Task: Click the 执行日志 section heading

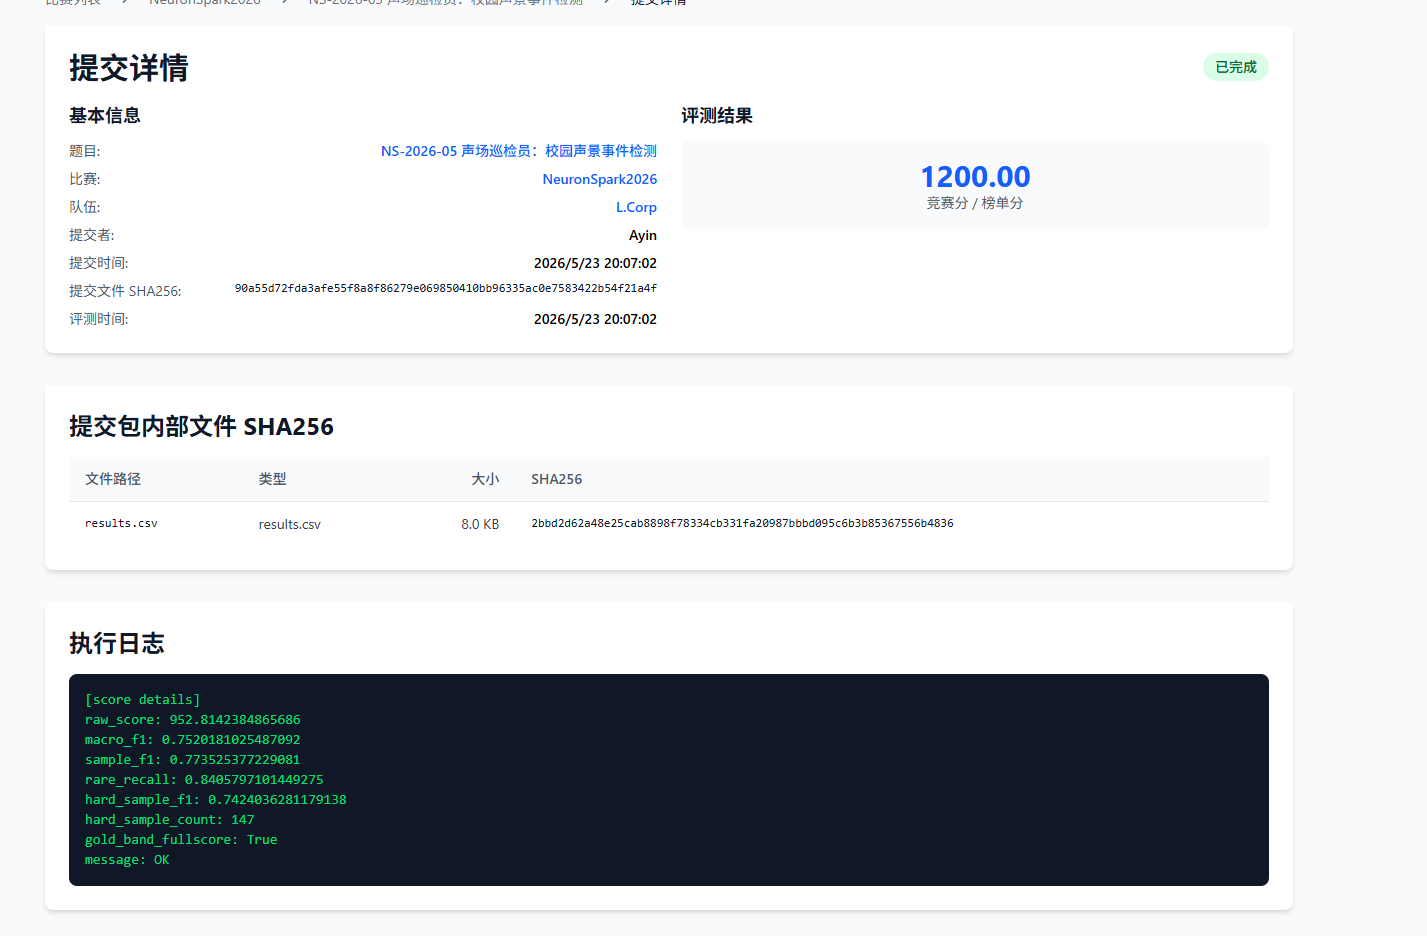Action: tap(117, 643)
